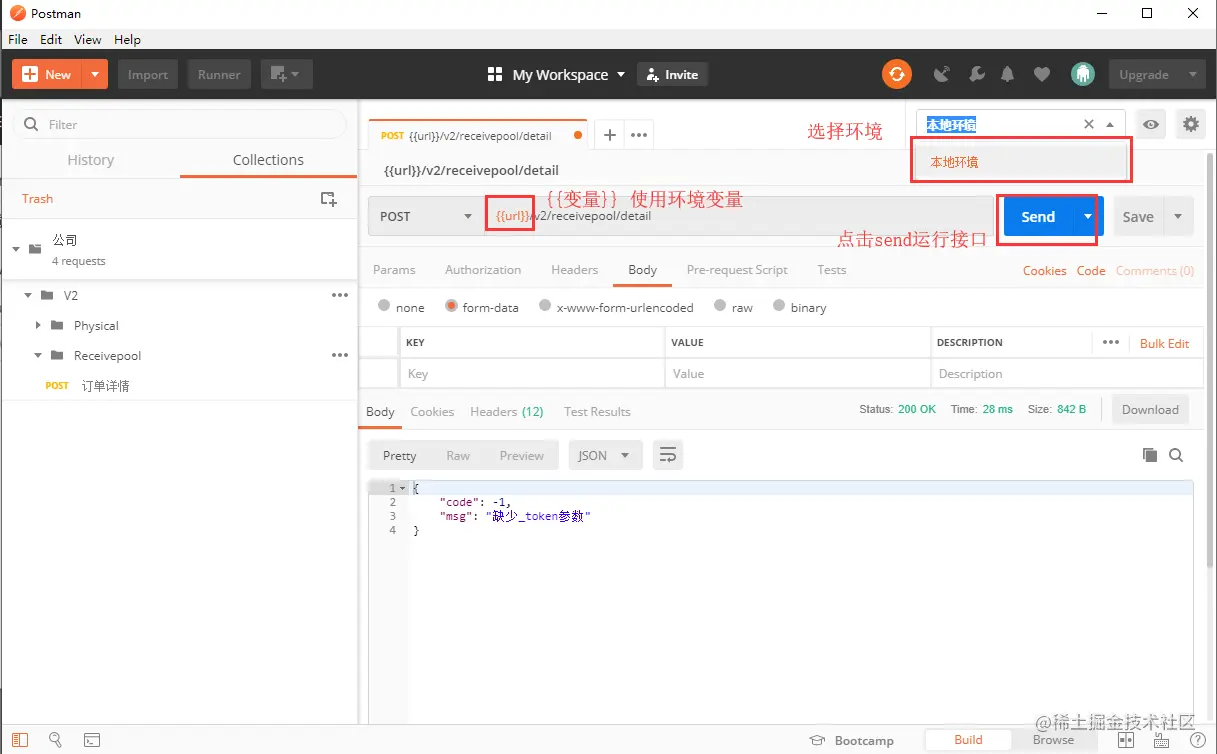Collapse the 公司 collection
This screenshot has width=1217, height=754.
point(16,249)
